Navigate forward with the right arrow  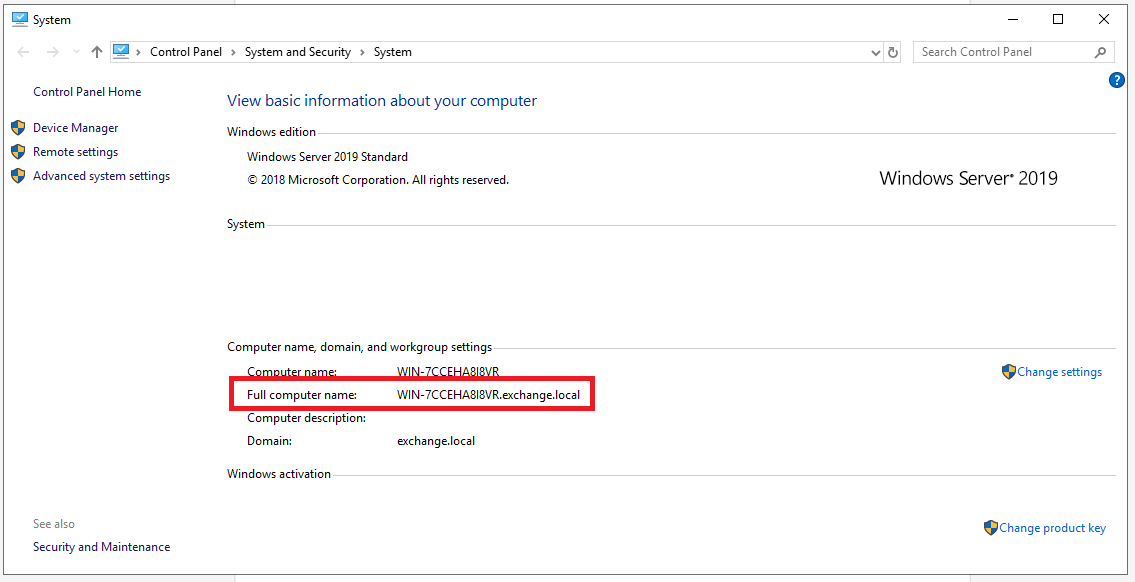pyautogui.click(x=52, y=52)
